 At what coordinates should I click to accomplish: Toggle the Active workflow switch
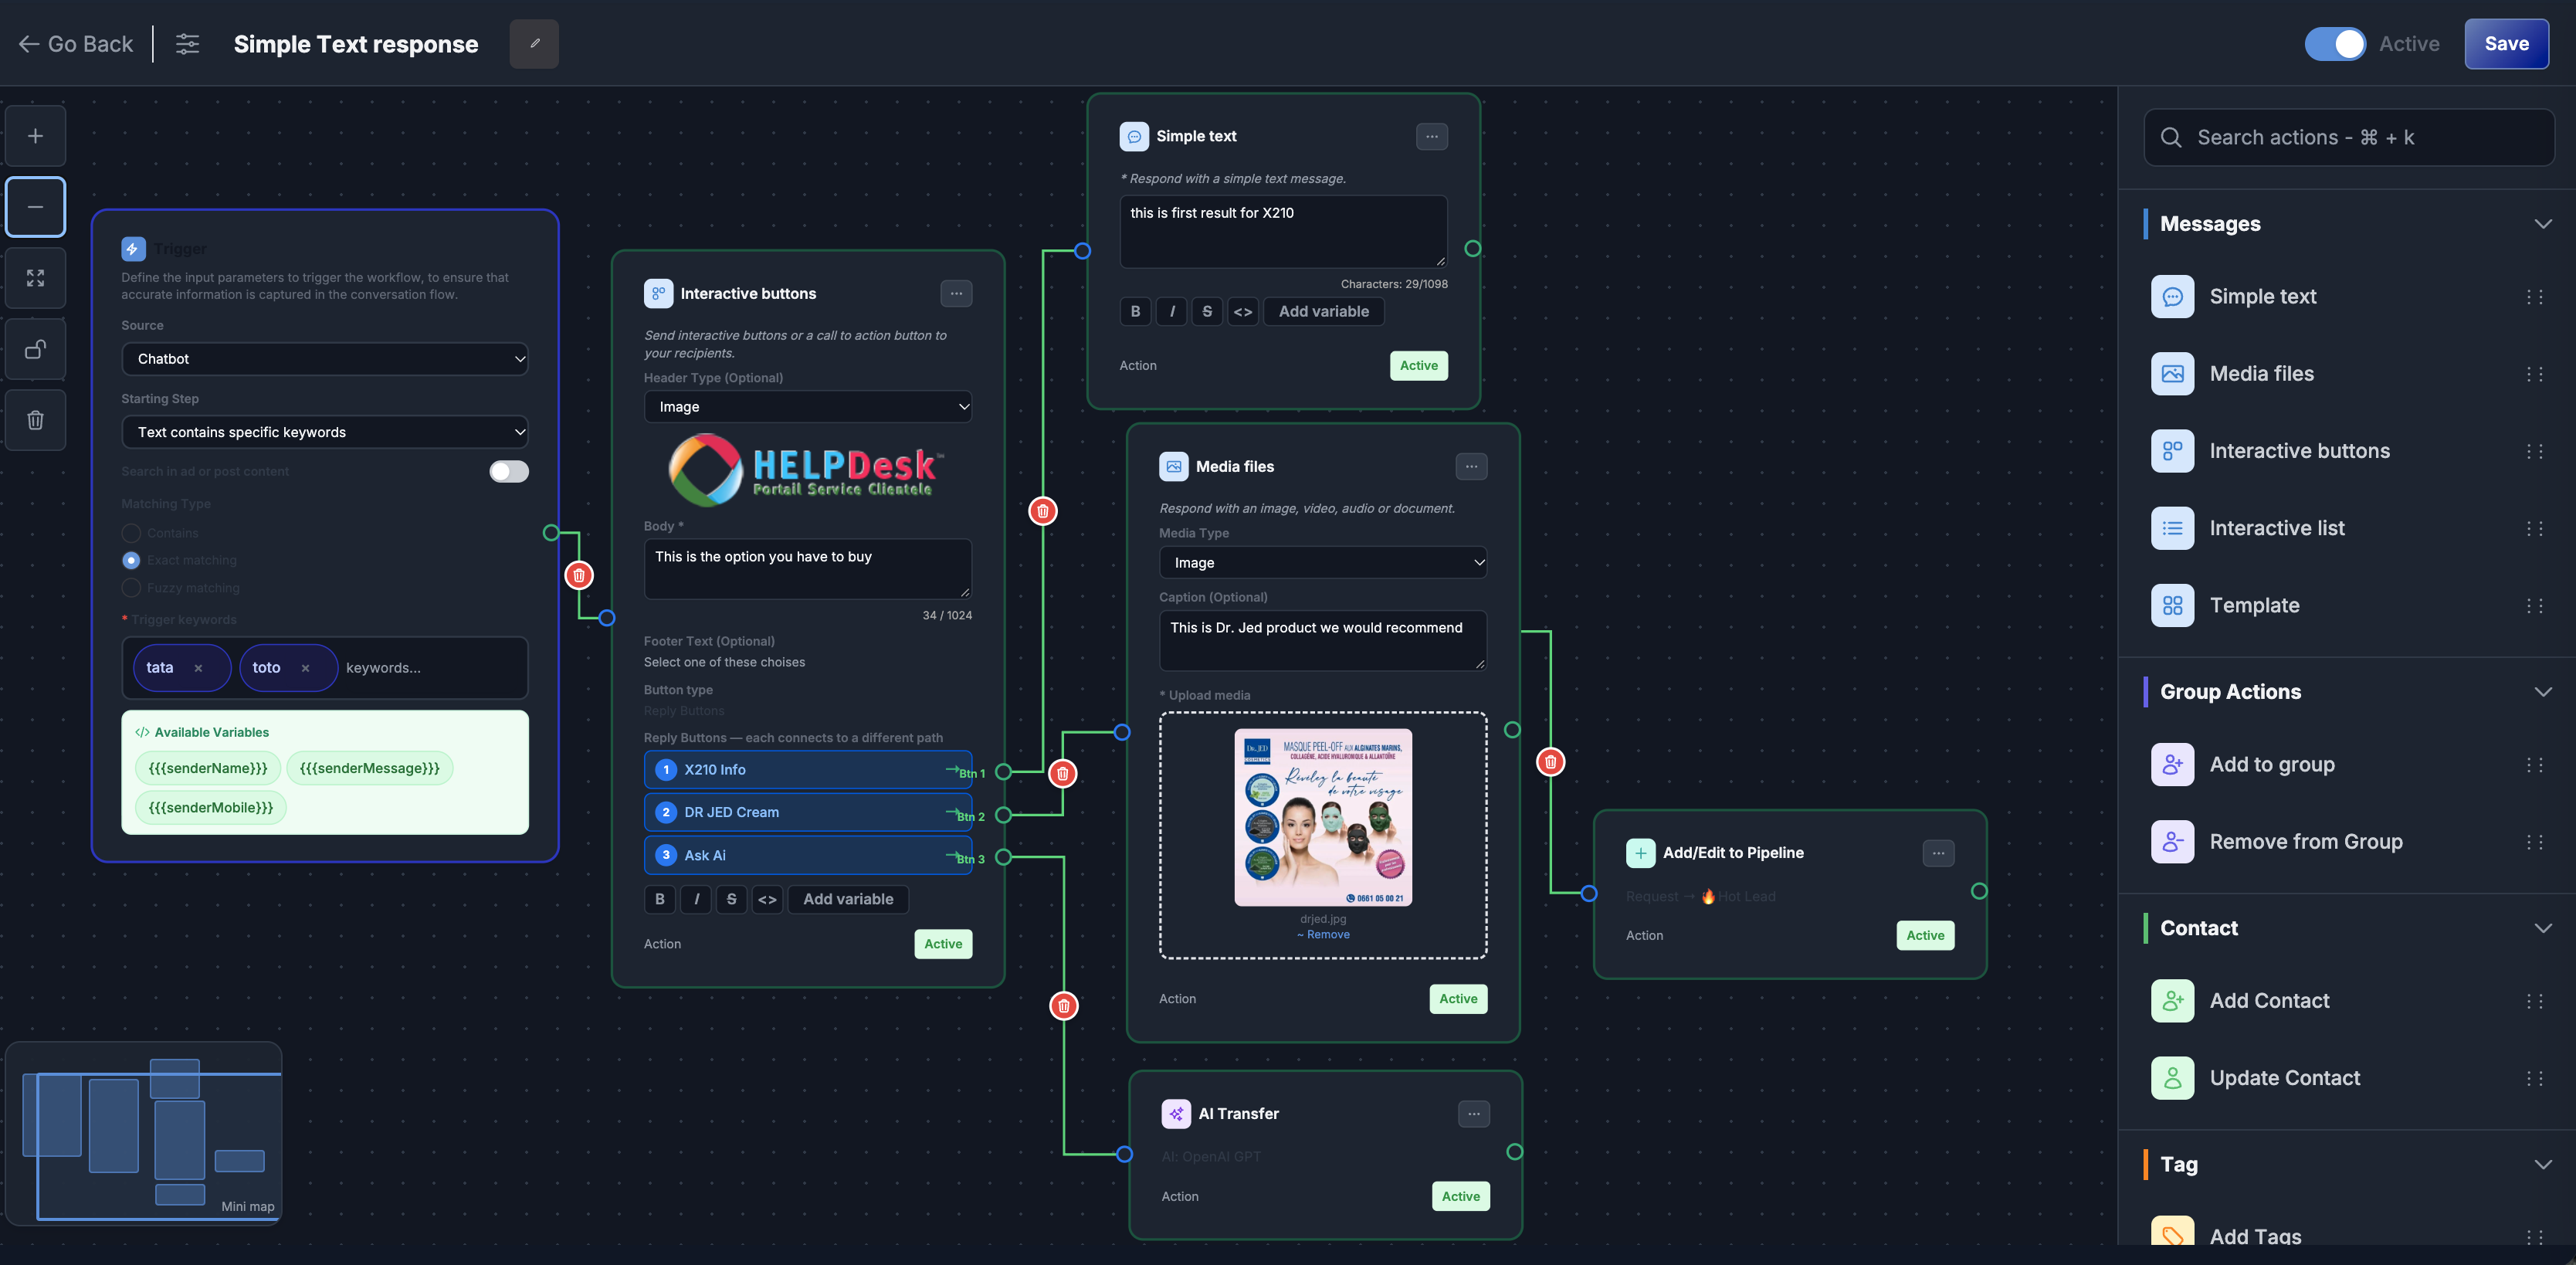click(2335, 44)
